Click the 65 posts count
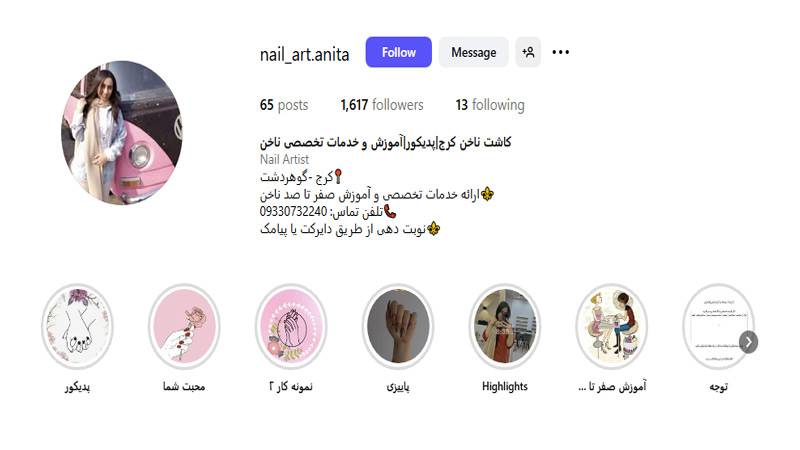This screenshot has height=450, width=800. click(x=284, y=105)
